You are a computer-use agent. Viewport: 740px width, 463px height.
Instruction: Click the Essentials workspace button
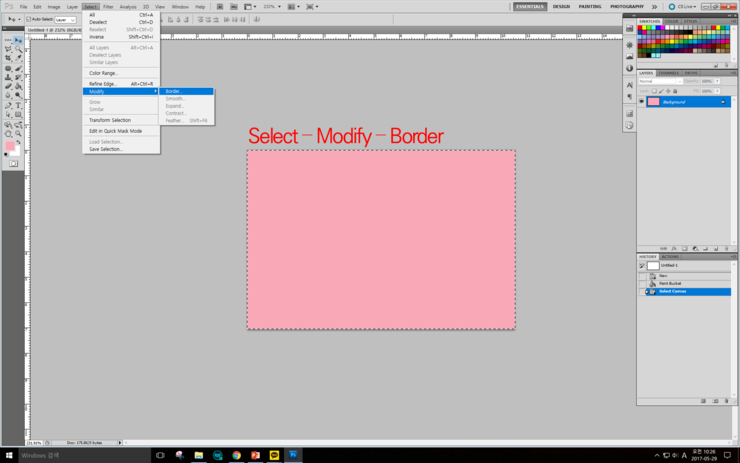pyautogui.click(x=530, y=7)
